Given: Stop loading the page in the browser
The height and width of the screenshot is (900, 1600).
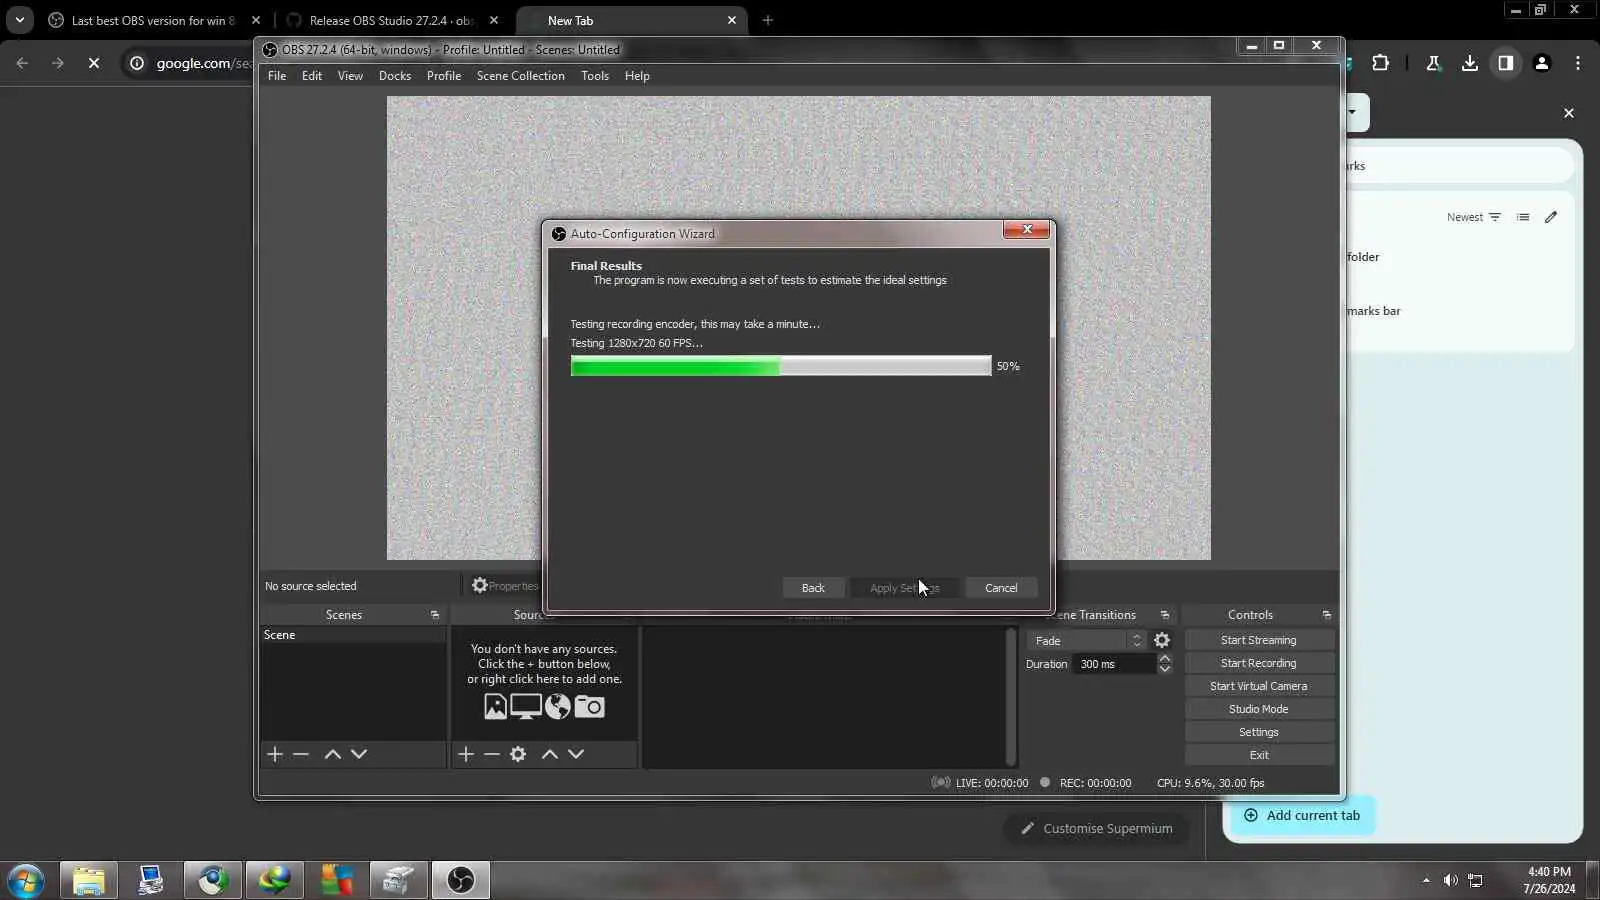Looking at the screenshot, I should click(x=94, y=63).
